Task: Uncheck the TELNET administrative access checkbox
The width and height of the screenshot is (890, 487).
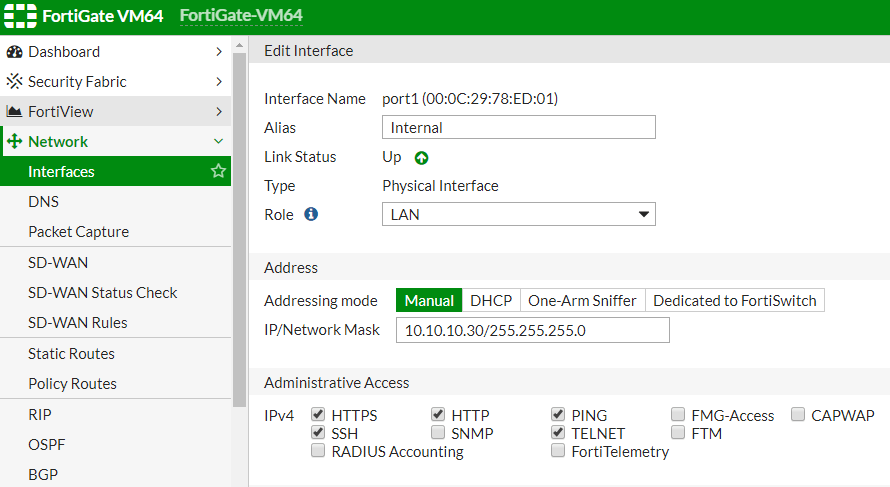Action: tap(558, 433)
